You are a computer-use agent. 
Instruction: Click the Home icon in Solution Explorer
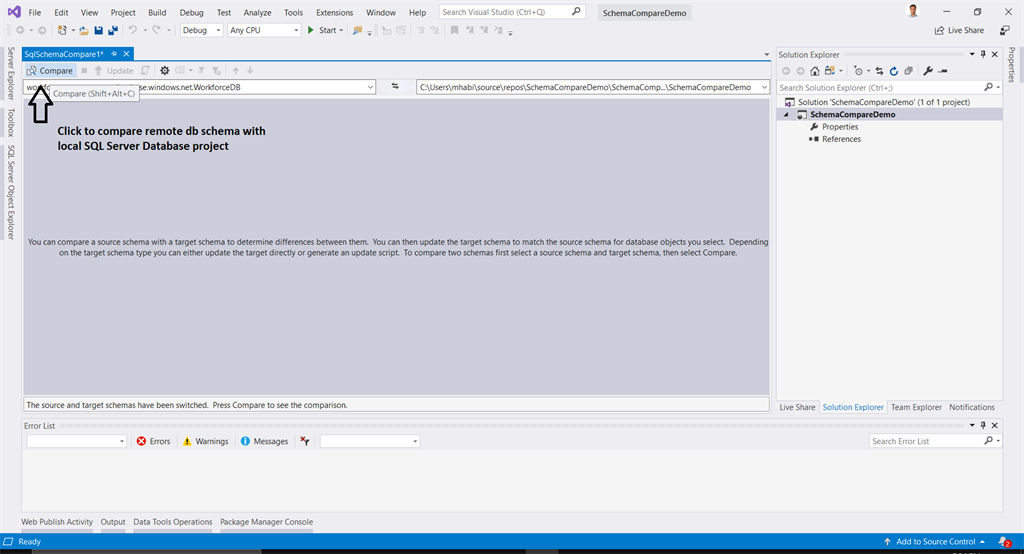pos(814,71)
